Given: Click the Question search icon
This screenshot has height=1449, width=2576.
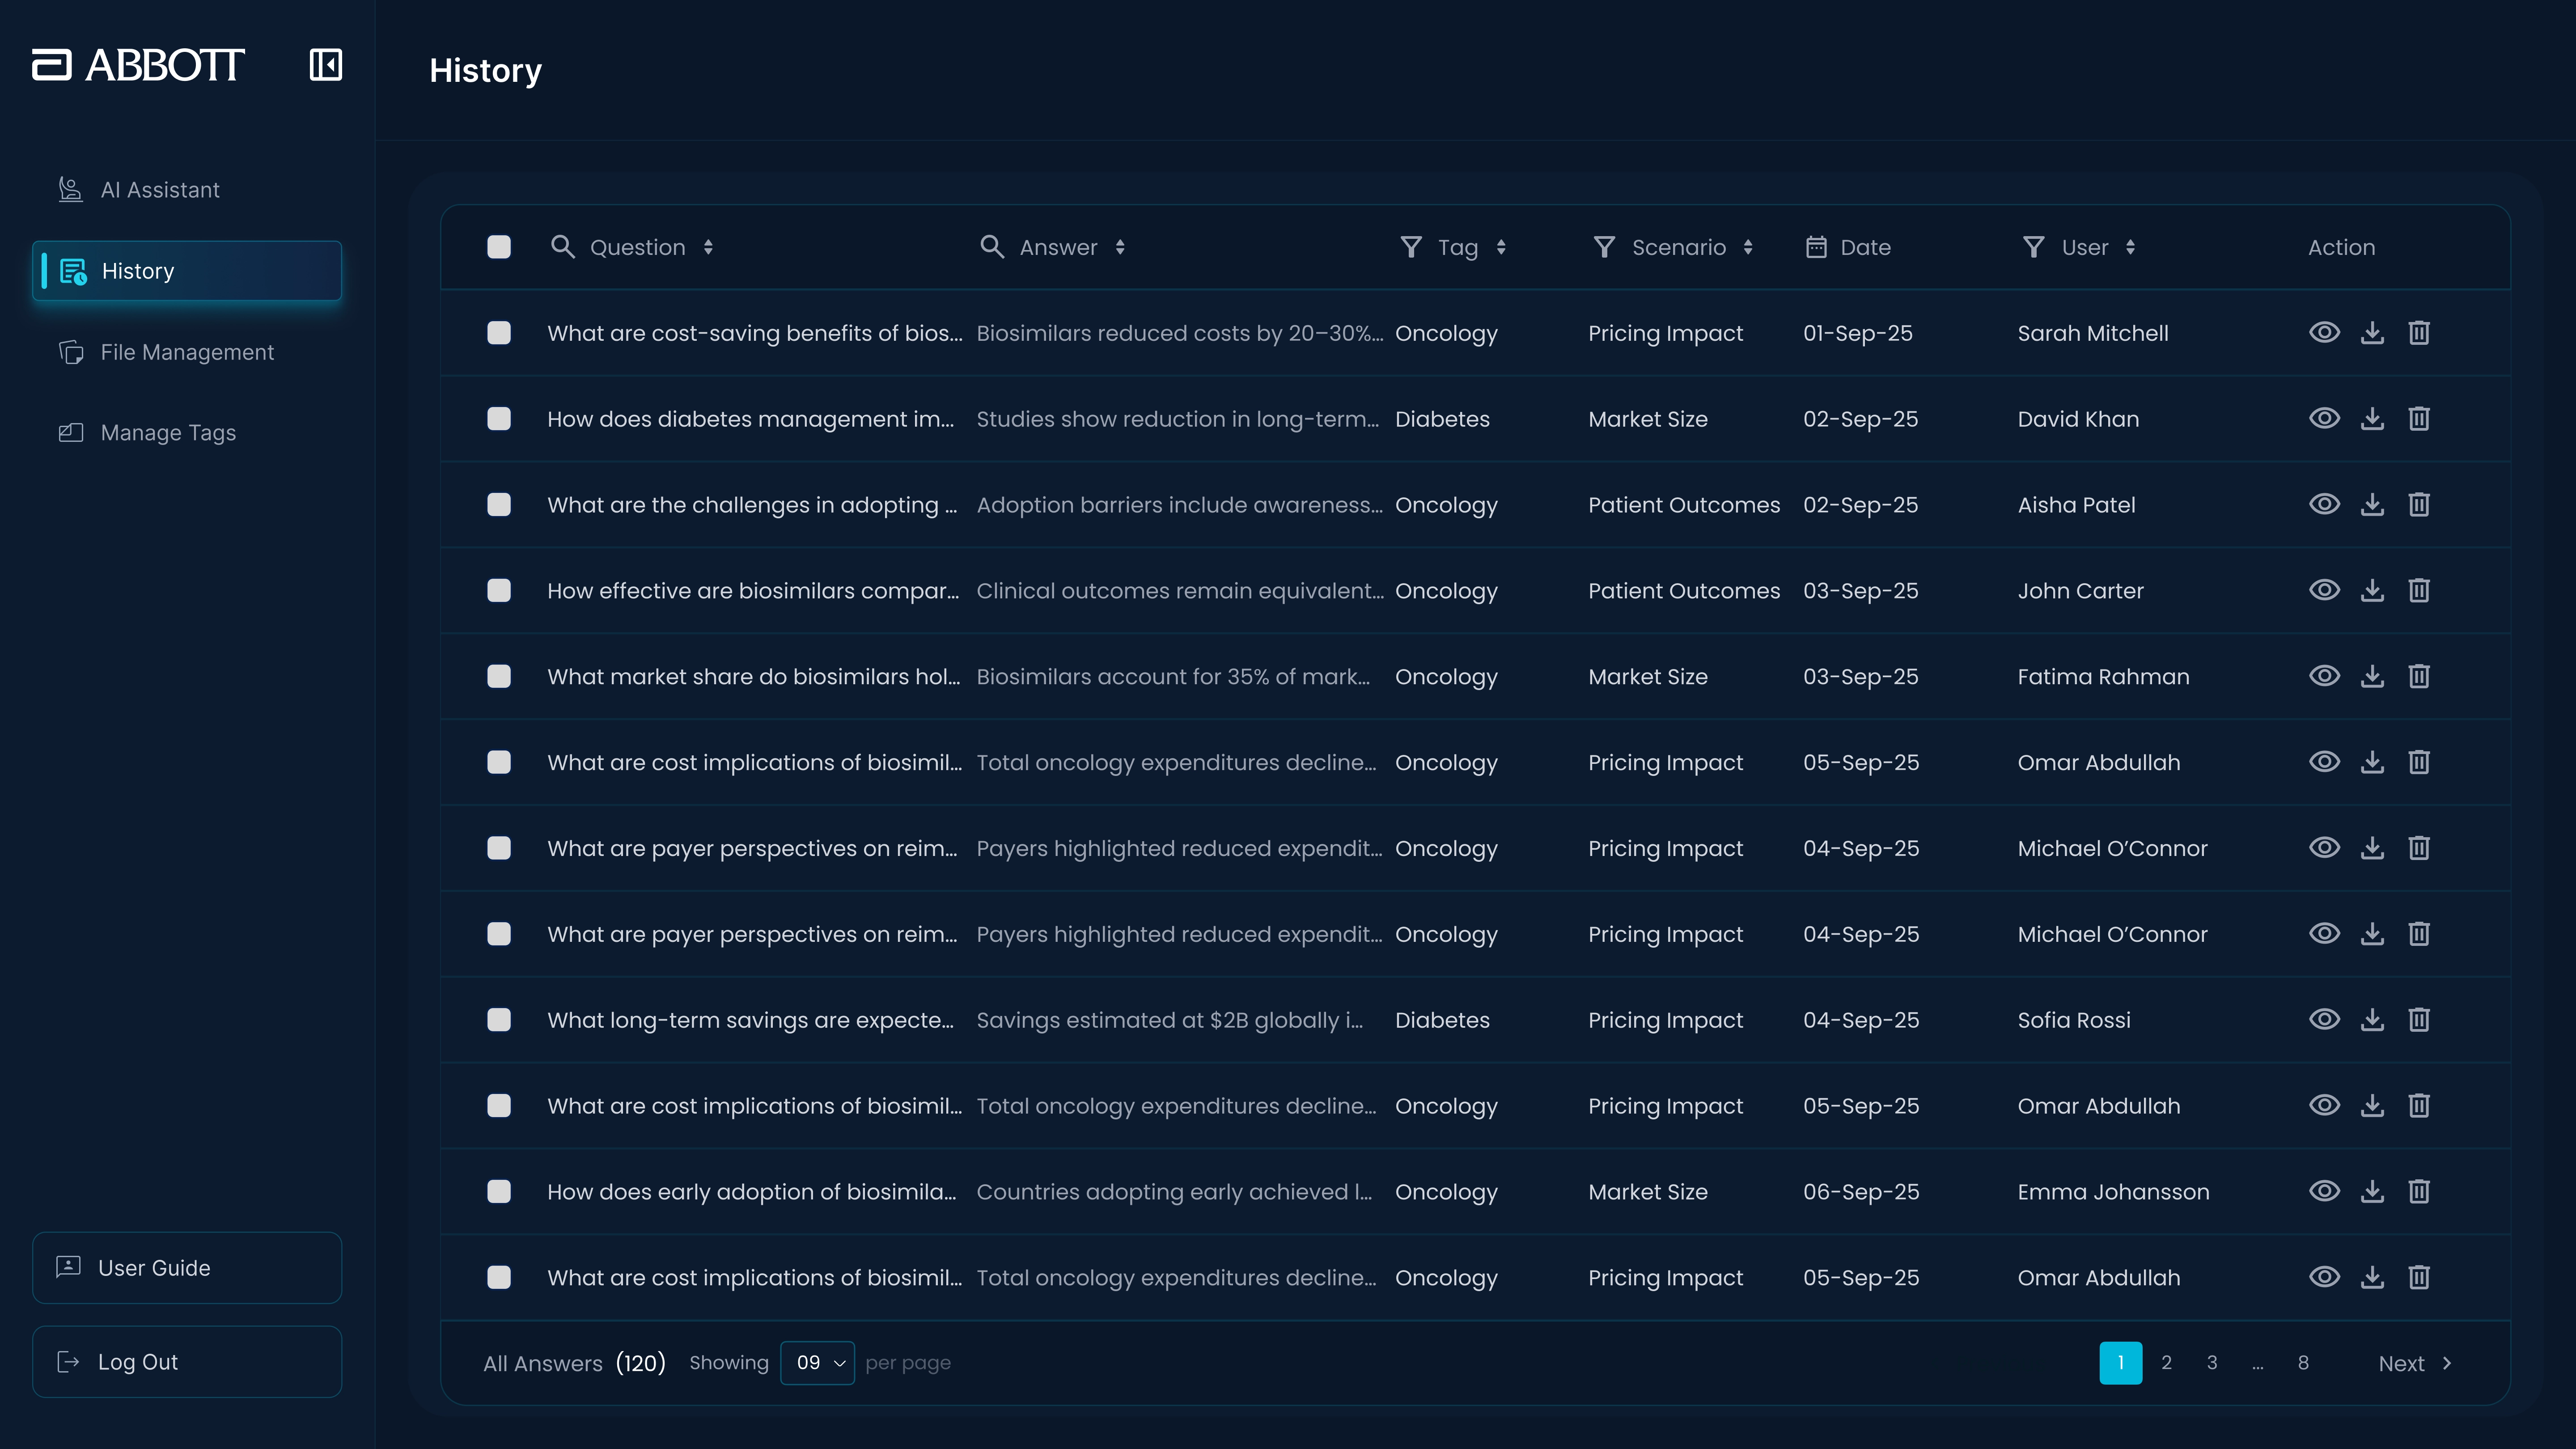Looking at the screenshot, I should 562,247.
